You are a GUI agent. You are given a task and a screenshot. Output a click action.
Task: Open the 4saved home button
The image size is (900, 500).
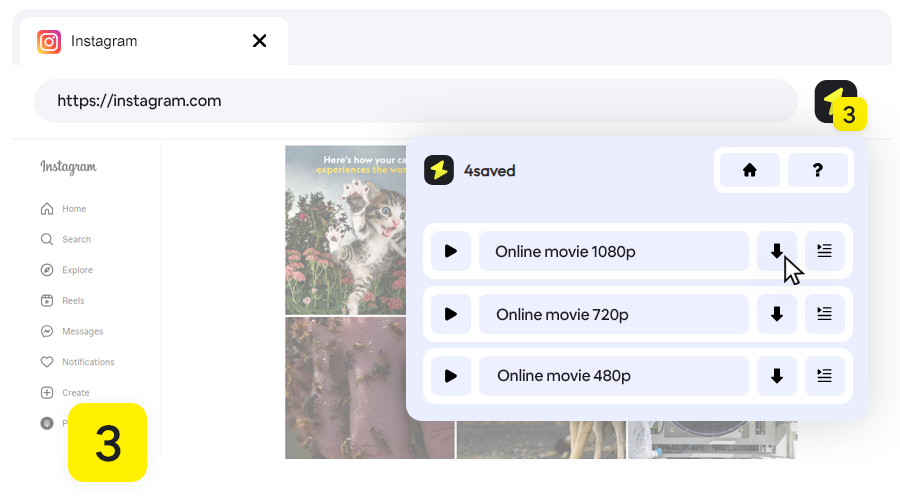[749, 170]
